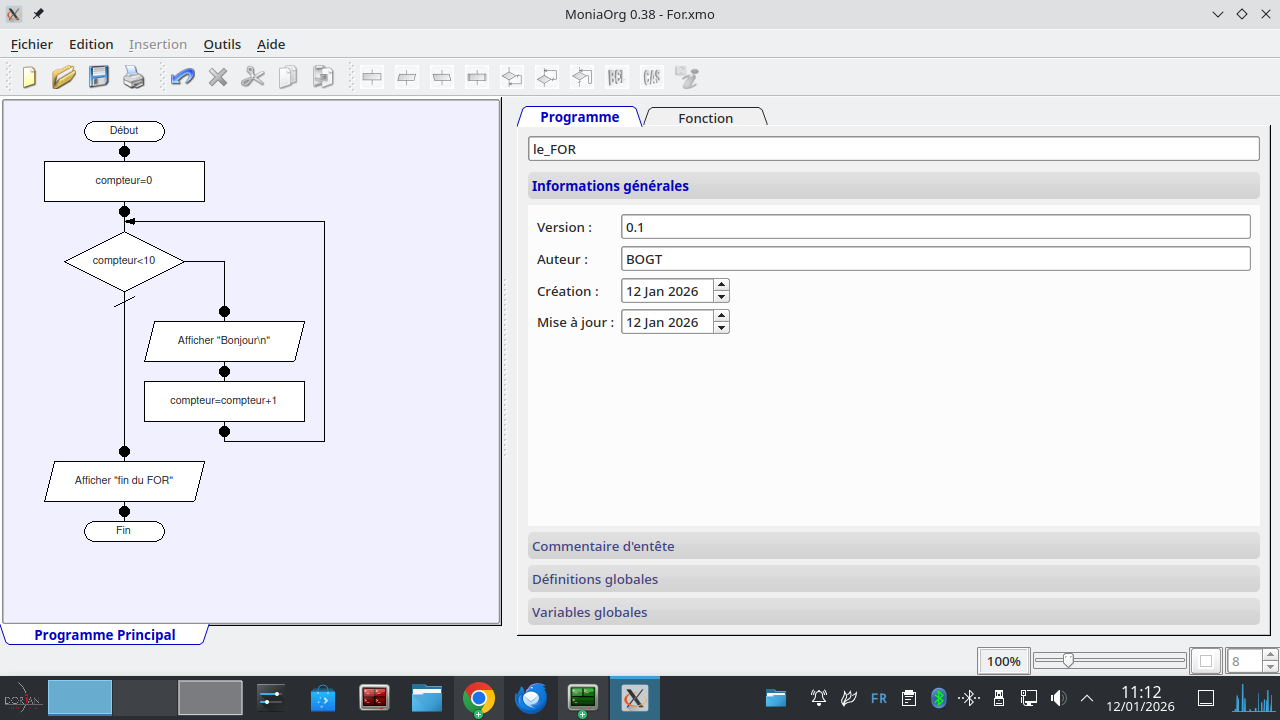
Task: Increase the Création date with the up arrow
Action: coord(721,285)
